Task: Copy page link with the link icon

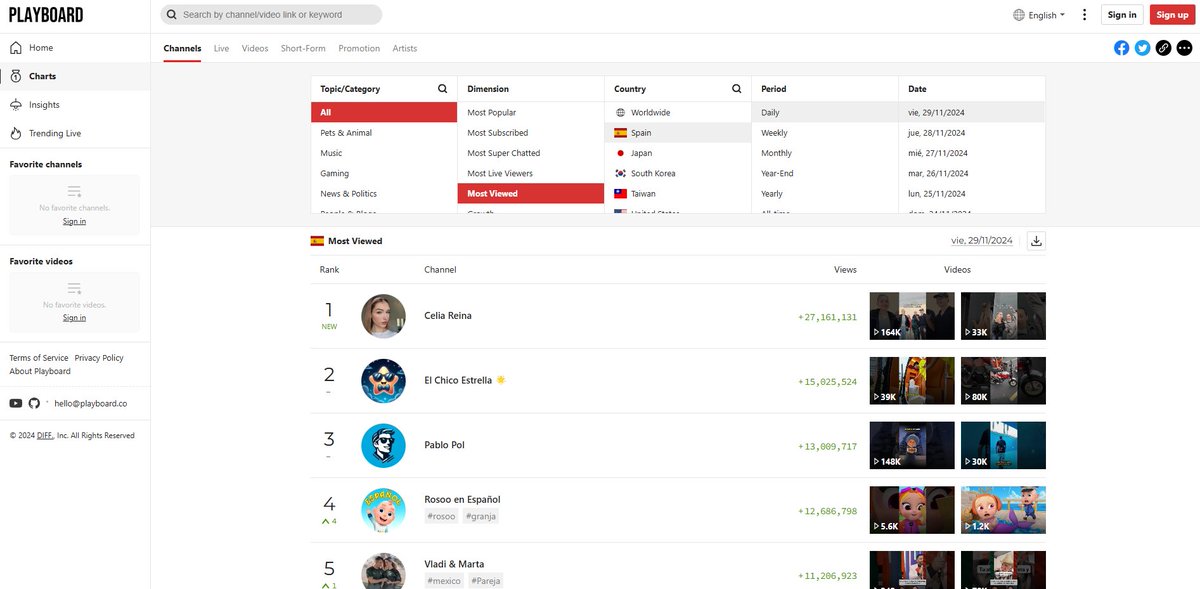Action: (x=1163, y=48)
